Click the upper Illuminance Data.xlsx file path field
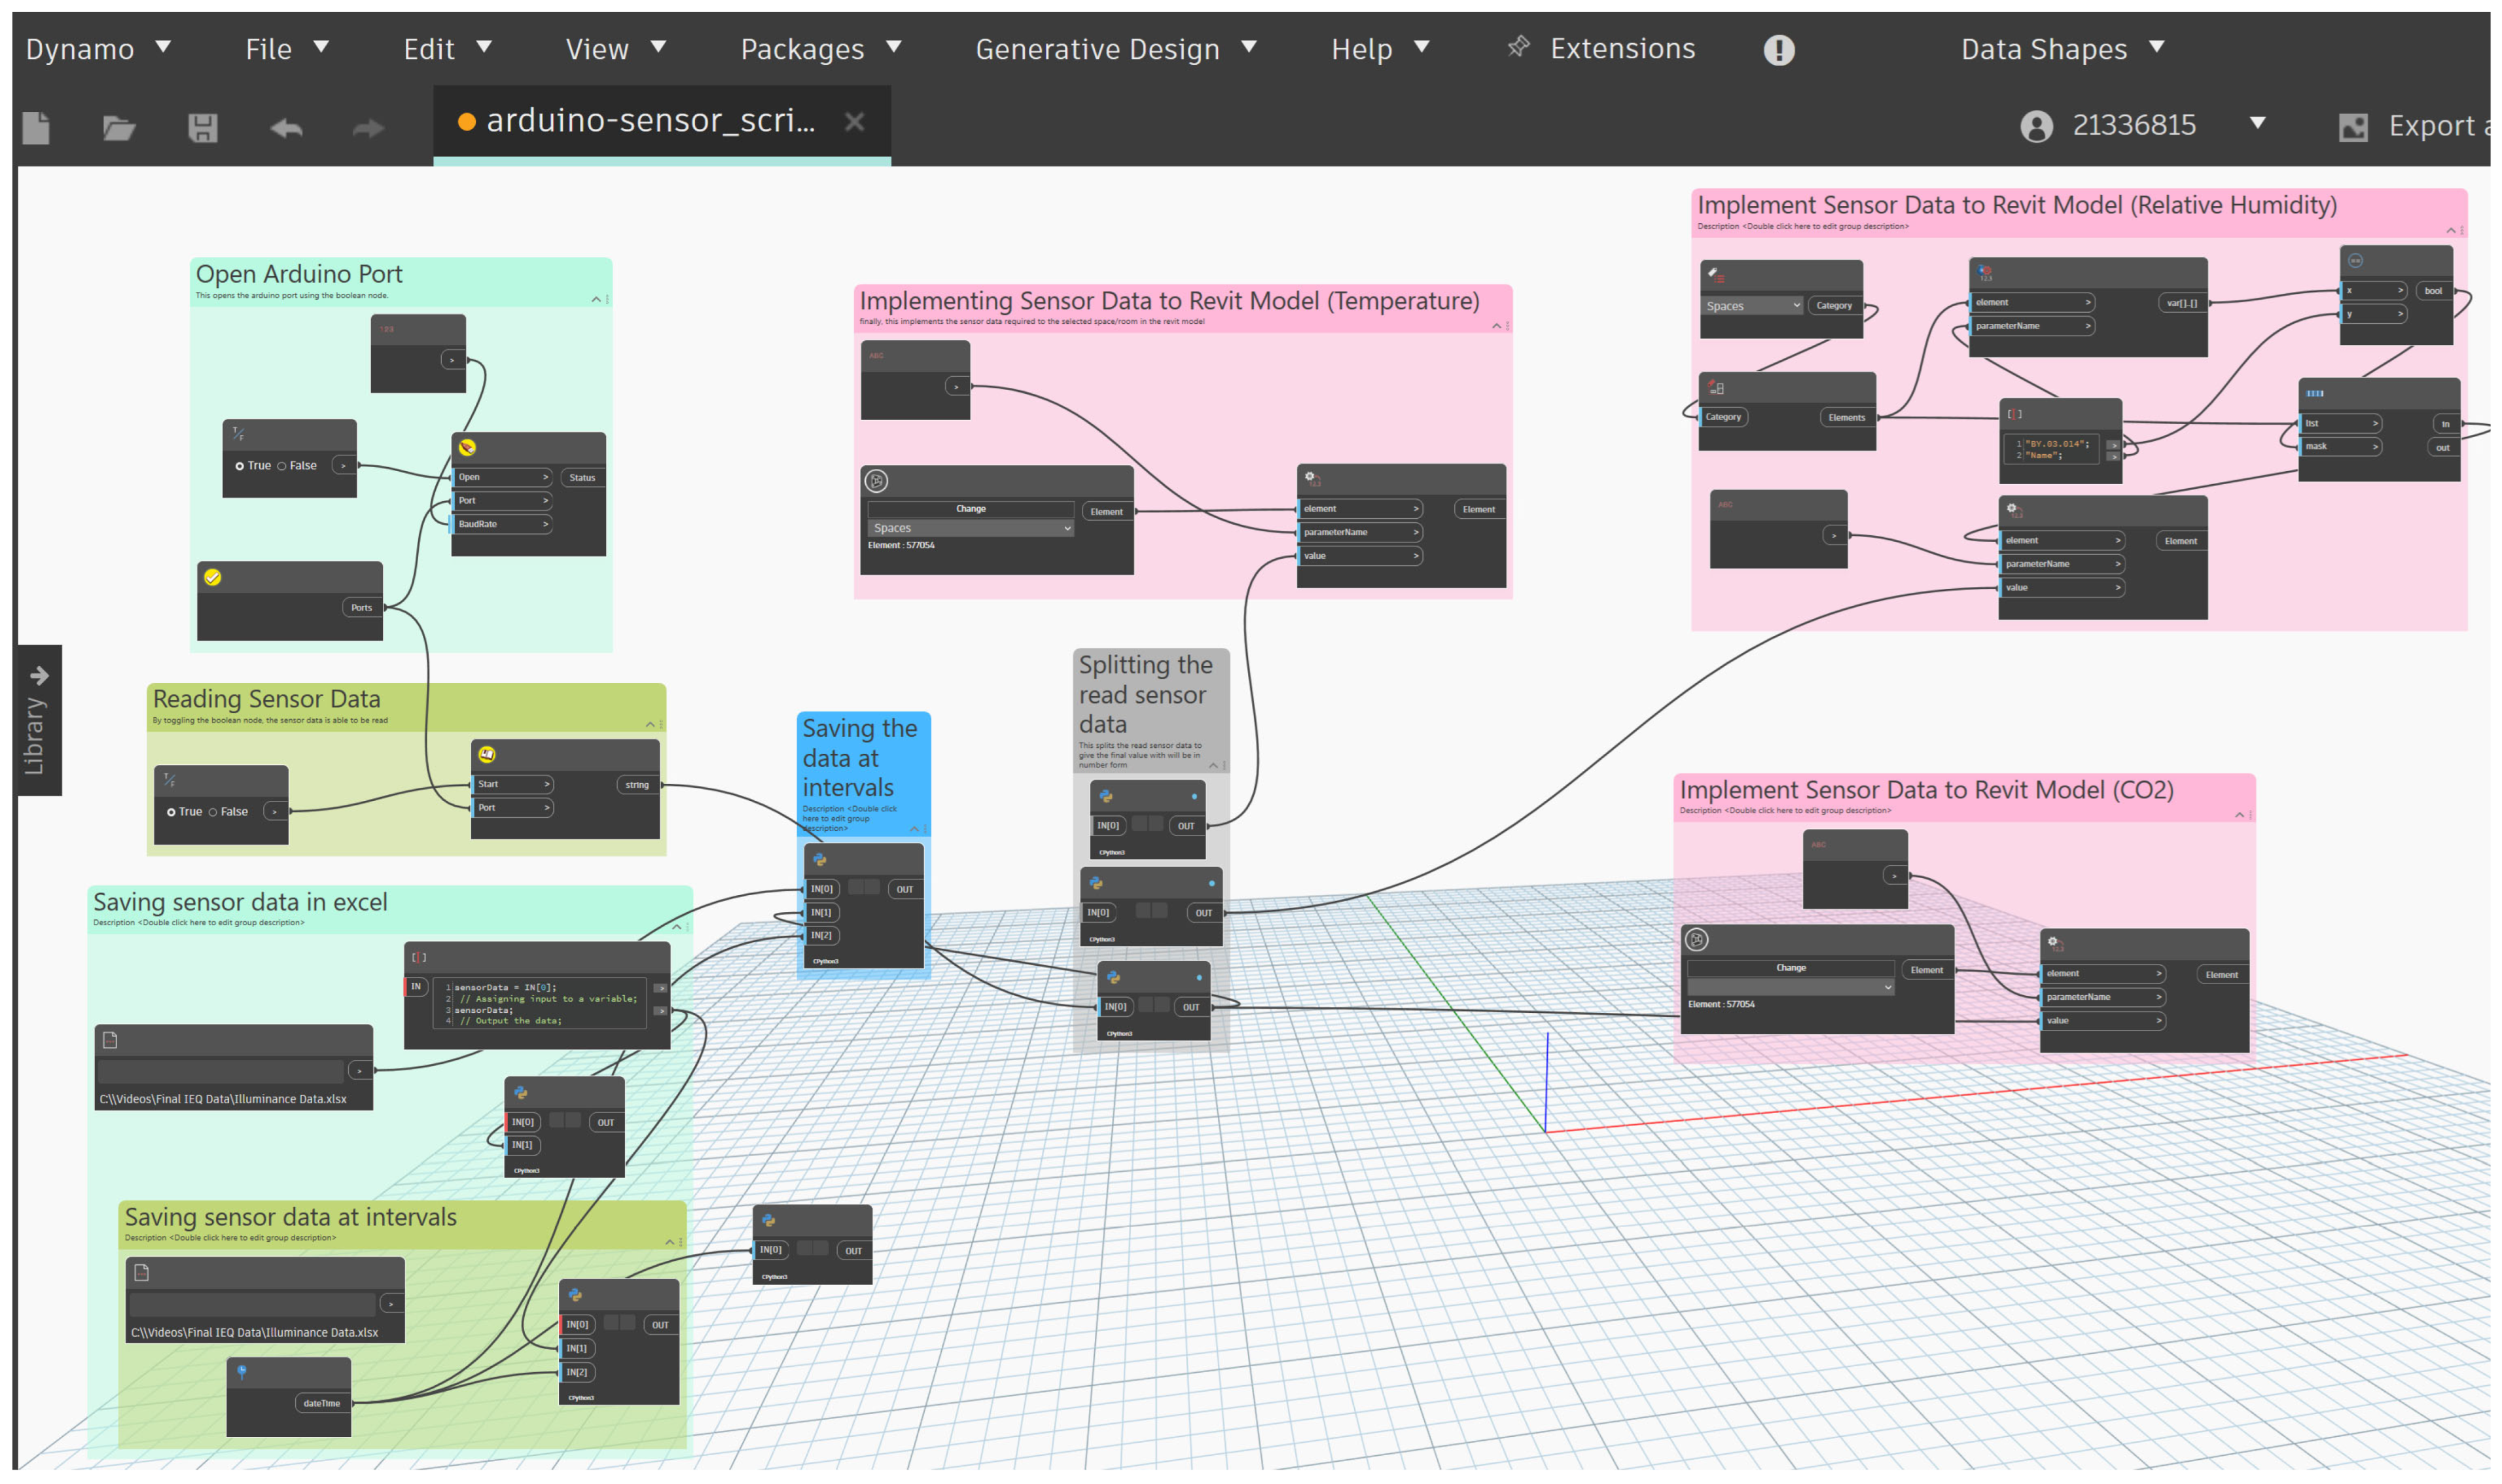The width and height of the screenshot is (2502, 1484). [221, 1070]
